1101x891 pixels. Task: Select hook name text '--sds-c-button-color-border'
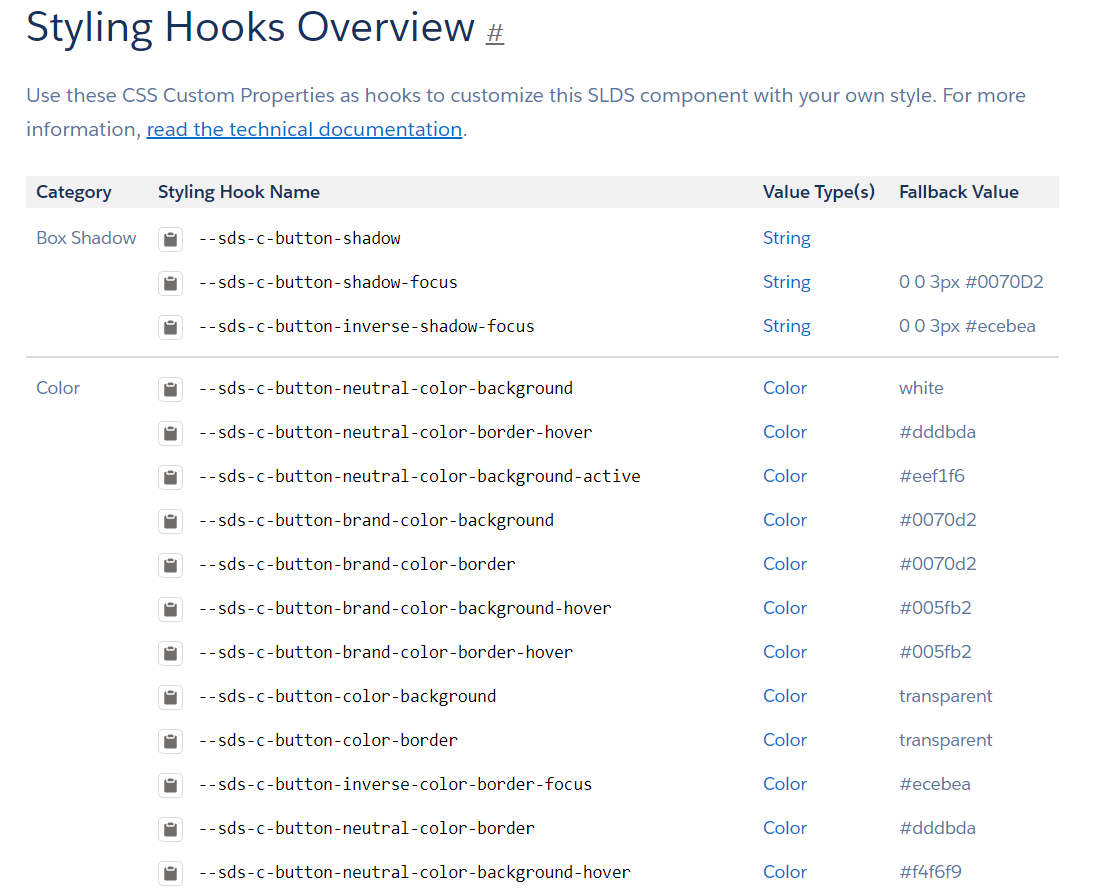pyautogui.click(x=329, y=741)
